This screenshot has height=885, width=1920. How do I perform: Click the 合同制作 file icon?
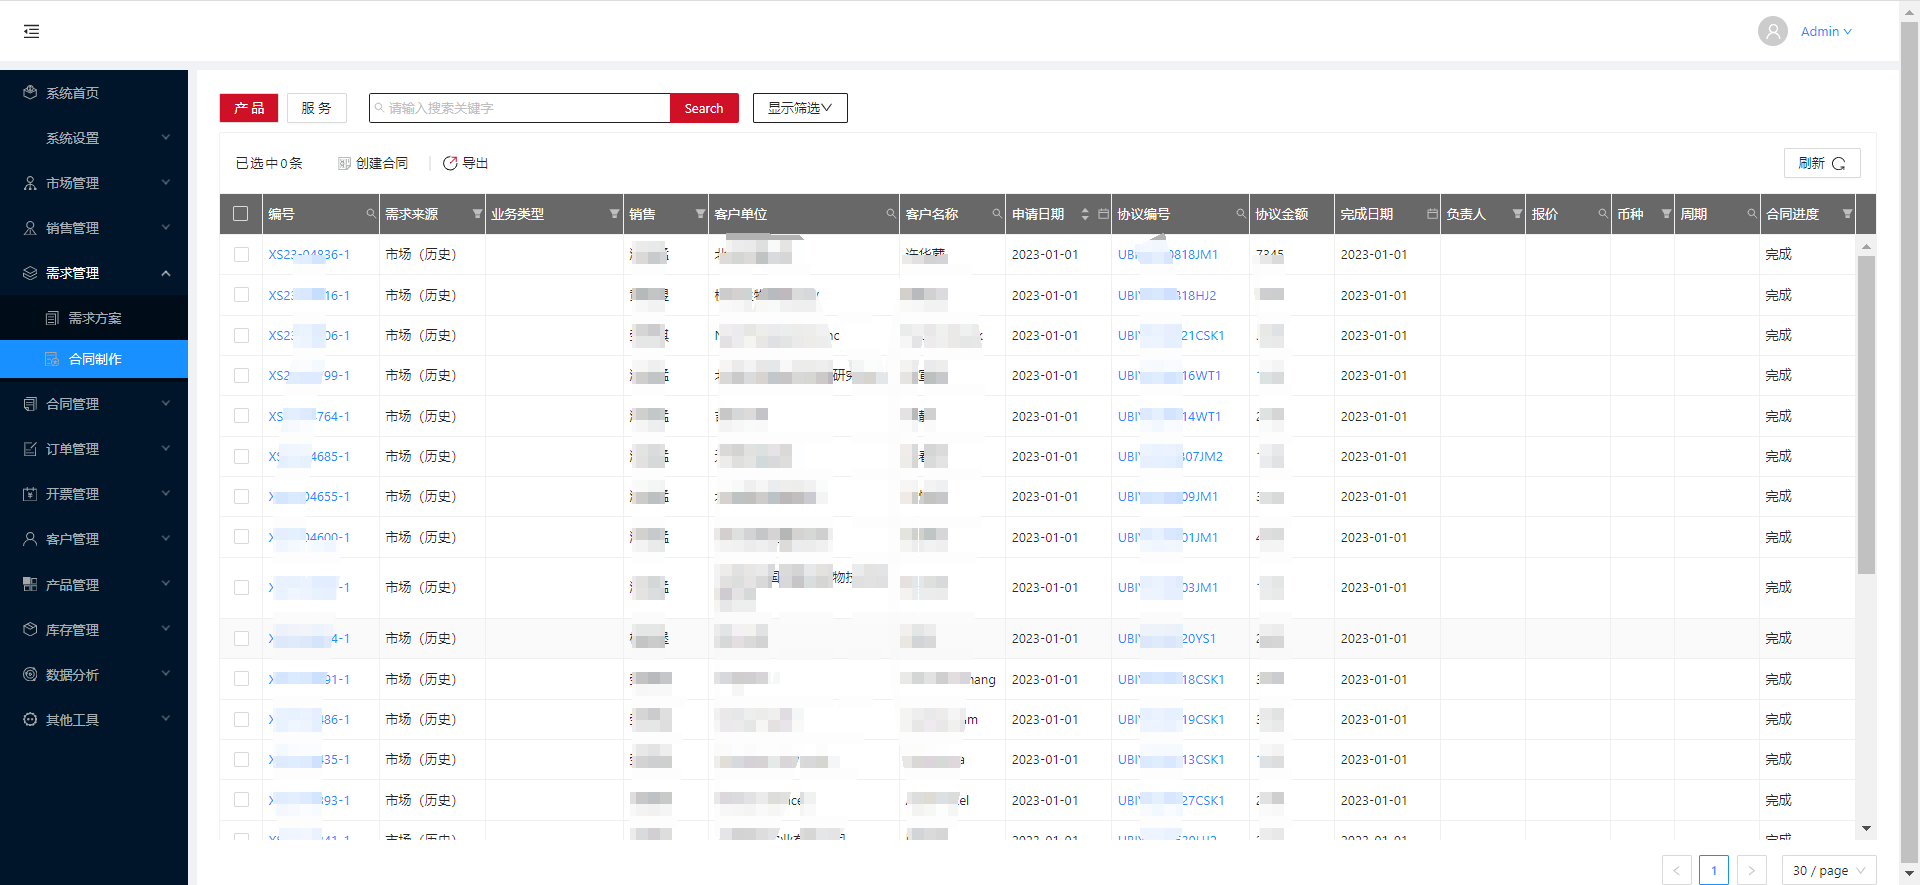52,359
